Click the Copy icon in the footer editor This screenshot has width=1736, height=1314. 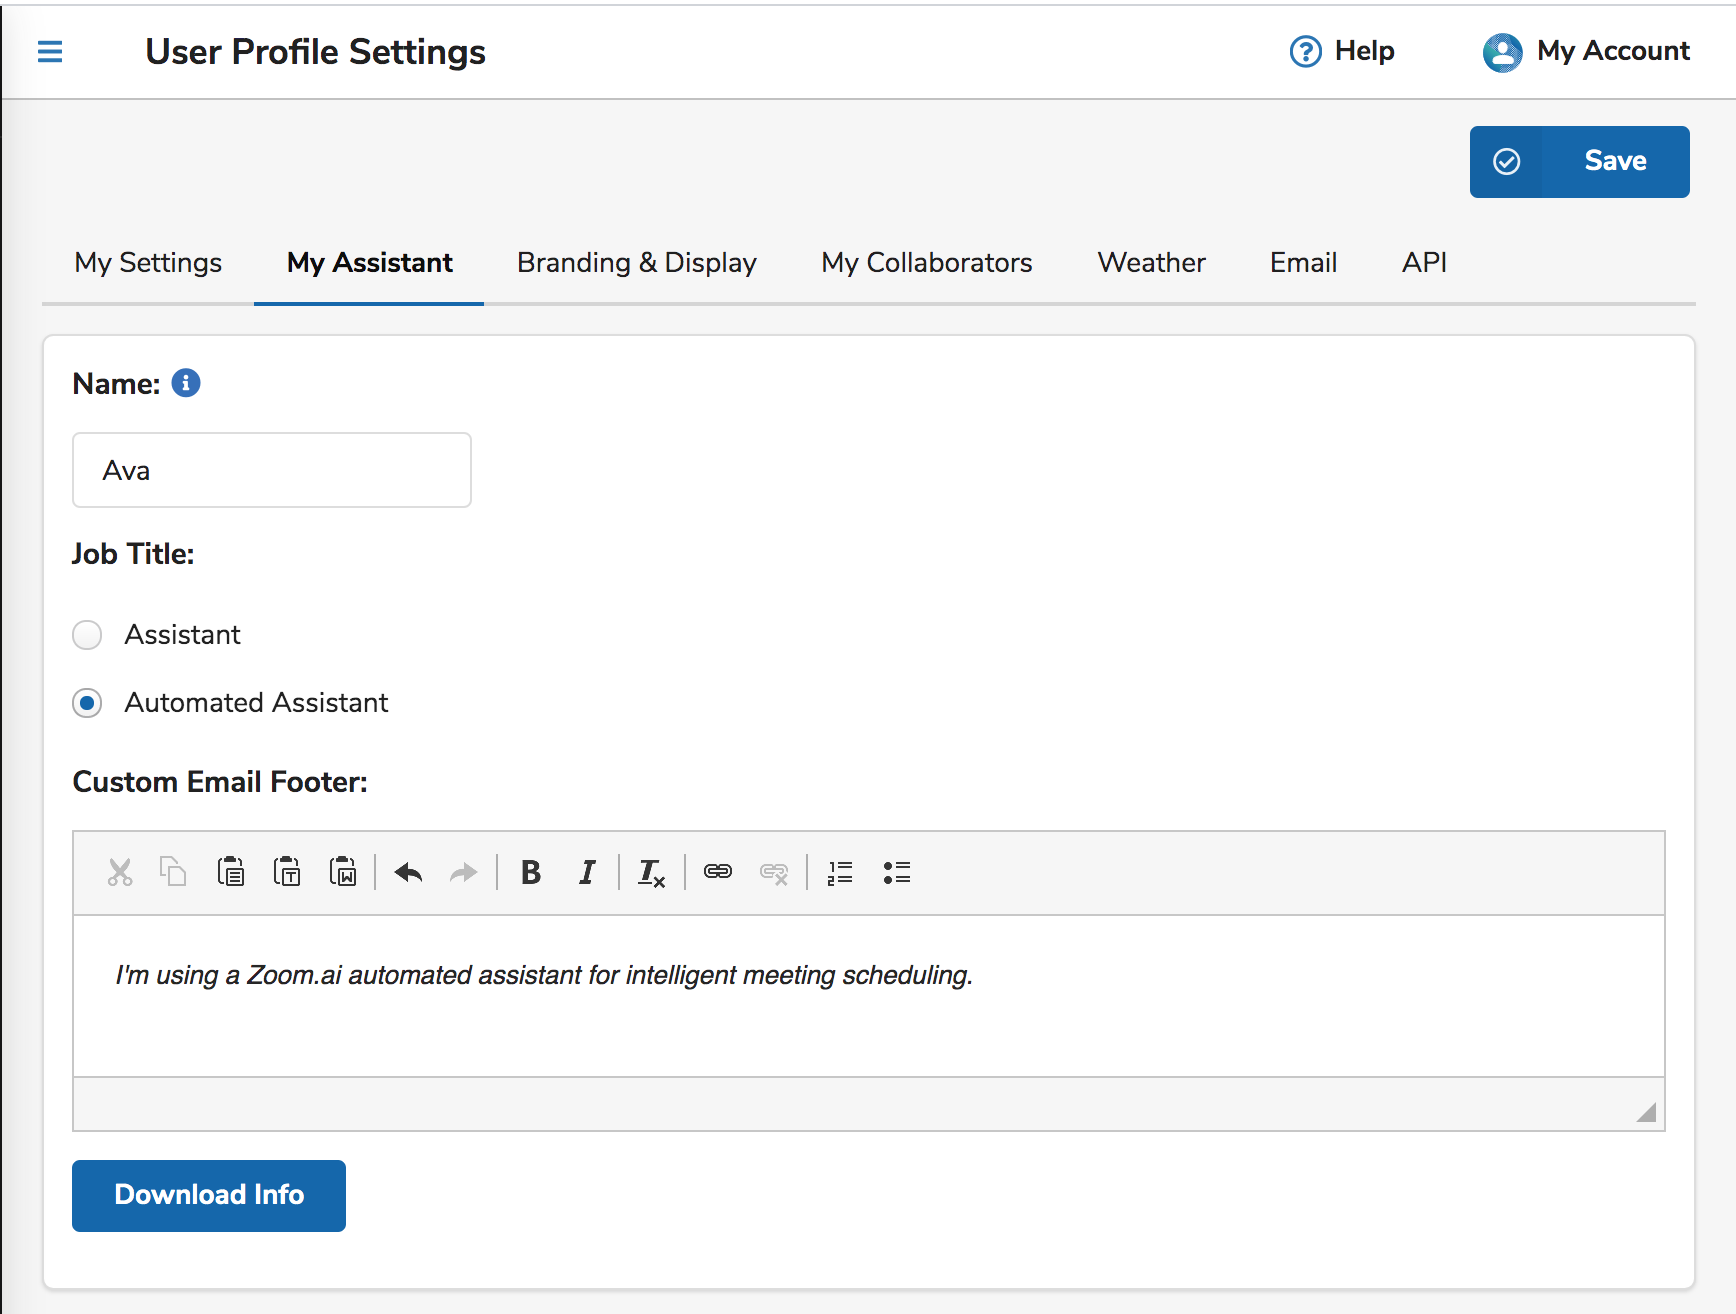click(x=173, y=872)
